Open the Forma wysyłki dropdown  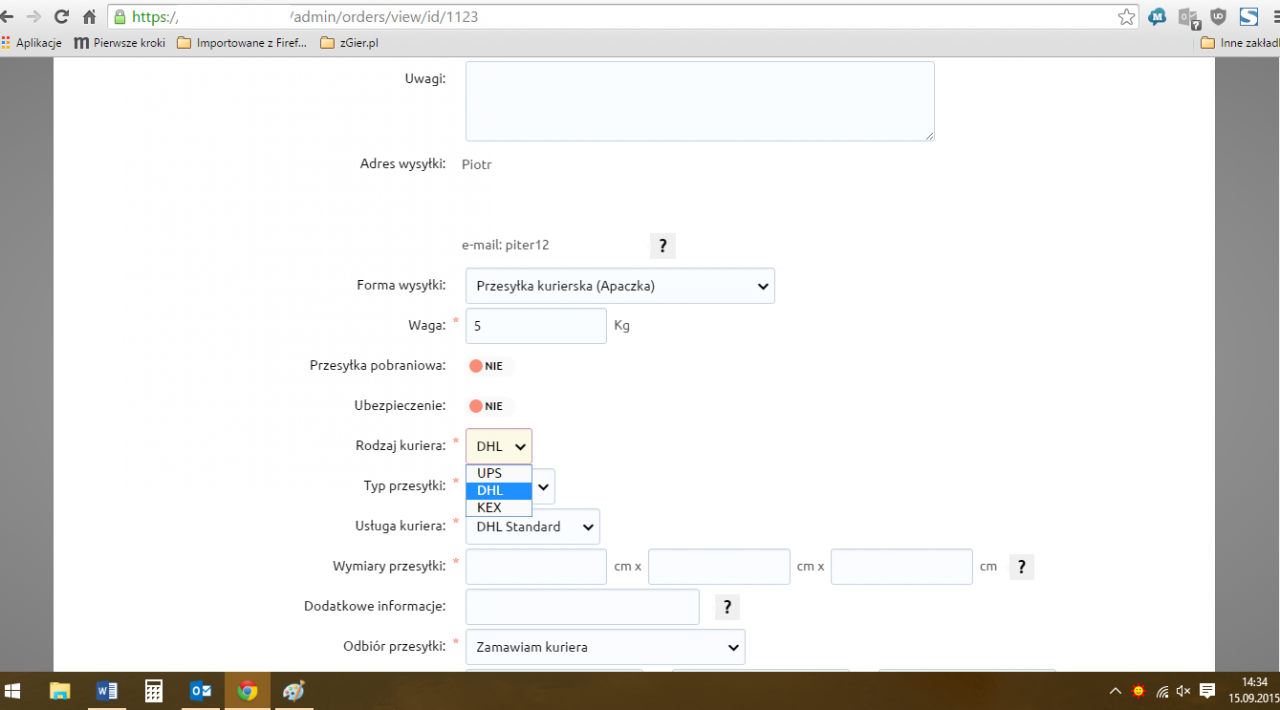pyautogui.click(x=620, y=286)
